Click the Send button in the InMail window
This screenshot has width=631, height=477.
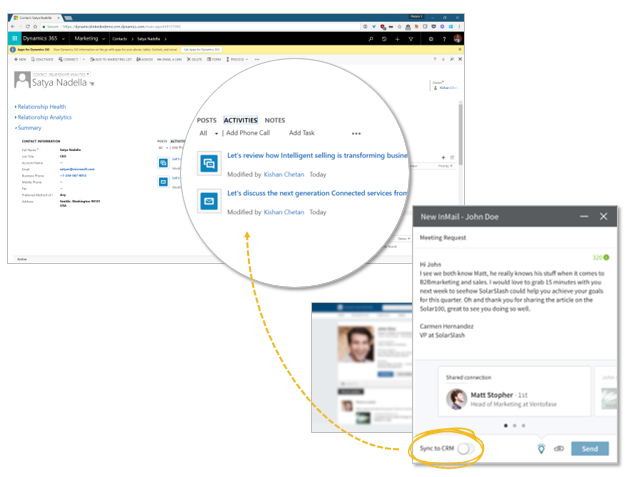[x=590, y=449]
